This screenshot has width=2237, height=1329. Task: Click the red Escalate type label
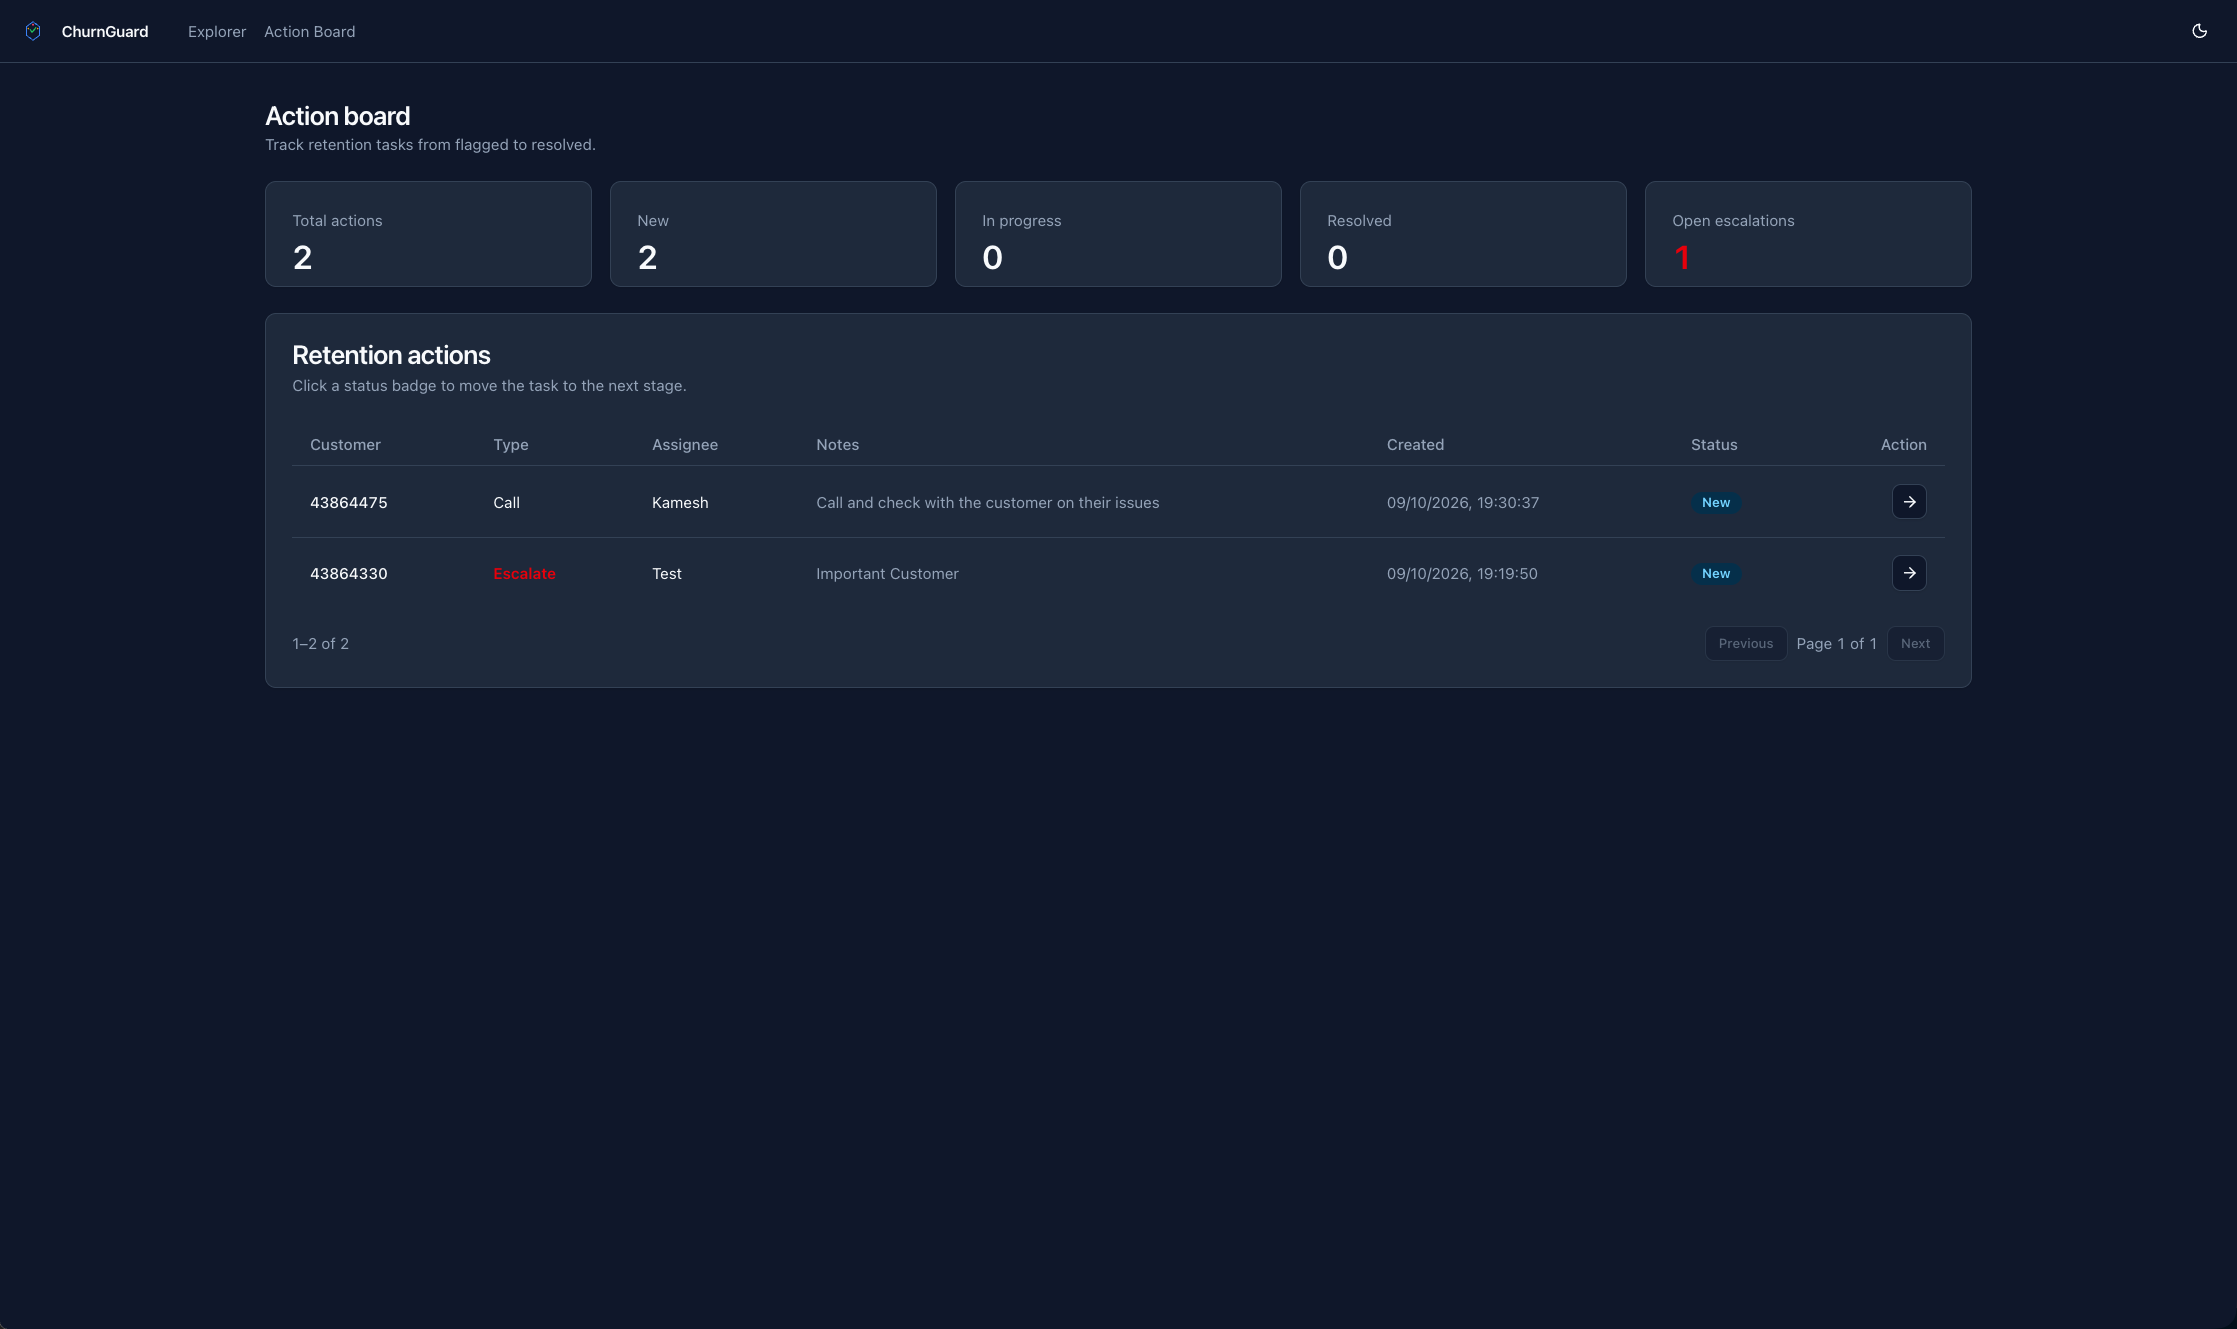(524, 574)
